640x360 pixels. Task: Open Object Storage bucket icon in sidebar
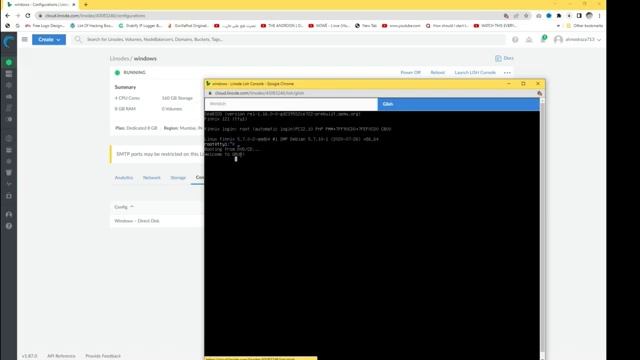pos(9,173)
